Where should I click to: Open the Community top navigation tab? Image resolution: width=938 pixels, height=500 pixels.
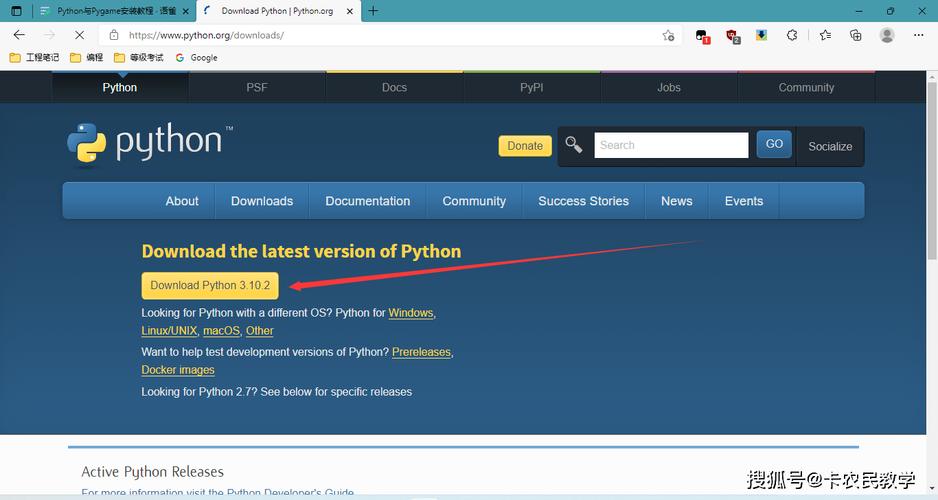(x=806, y=87)
